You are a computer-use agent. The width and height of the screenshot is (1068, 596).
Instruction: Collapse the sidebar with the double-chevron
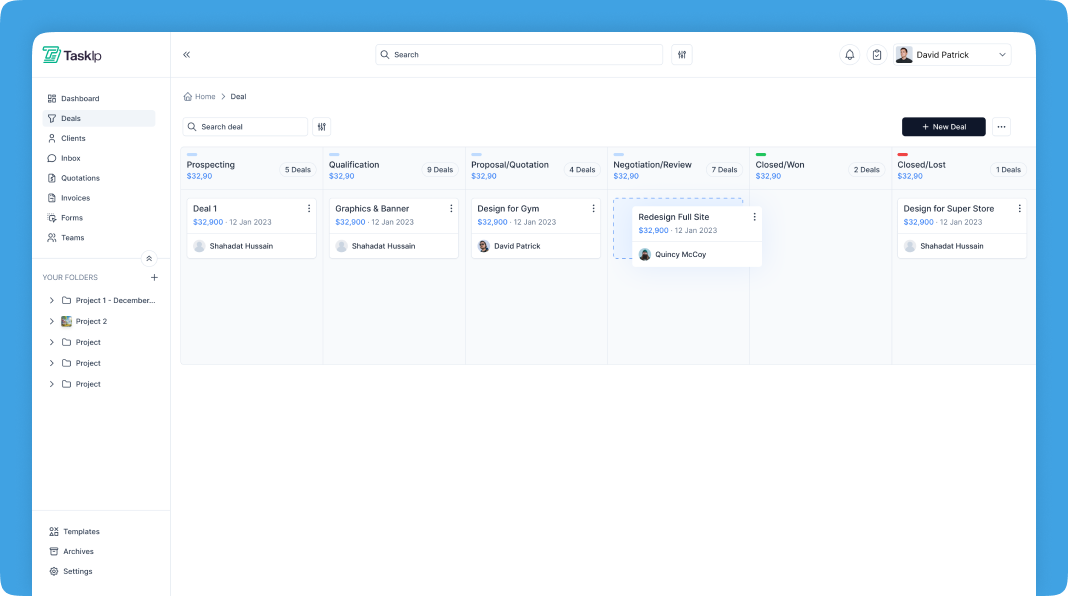coord(186,55)
